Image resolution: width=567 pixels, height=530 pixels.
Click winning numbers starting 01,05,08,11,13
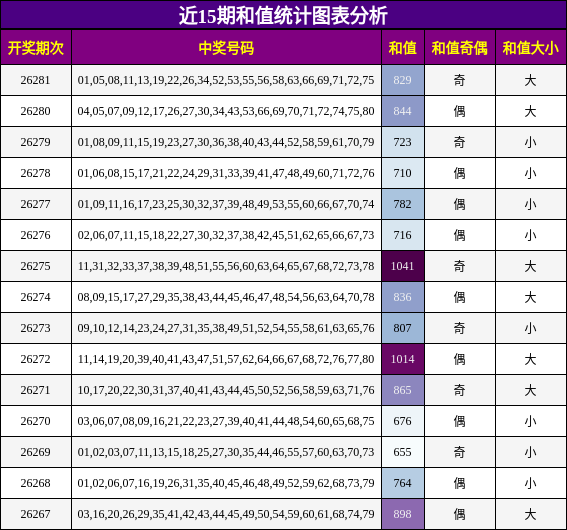click(x=226, y=80)
